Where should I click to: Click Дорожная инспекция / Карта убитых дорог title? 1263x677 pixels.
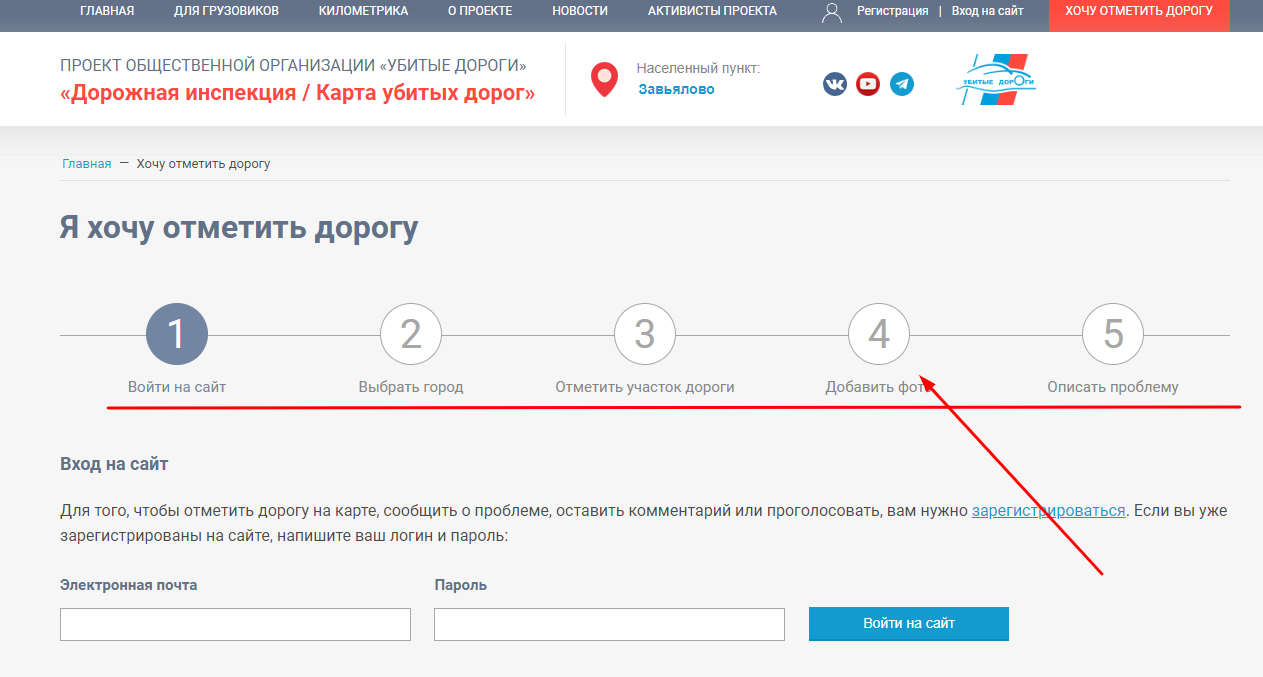298,94
